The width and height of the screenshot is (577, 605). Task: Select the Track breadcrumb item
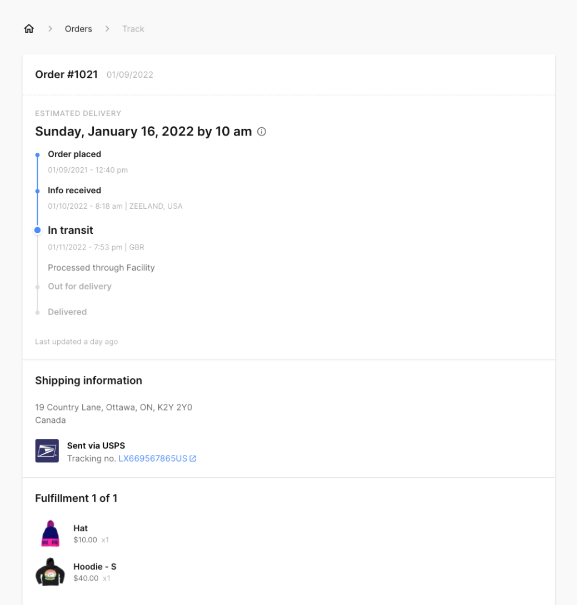tap(133, 29)
